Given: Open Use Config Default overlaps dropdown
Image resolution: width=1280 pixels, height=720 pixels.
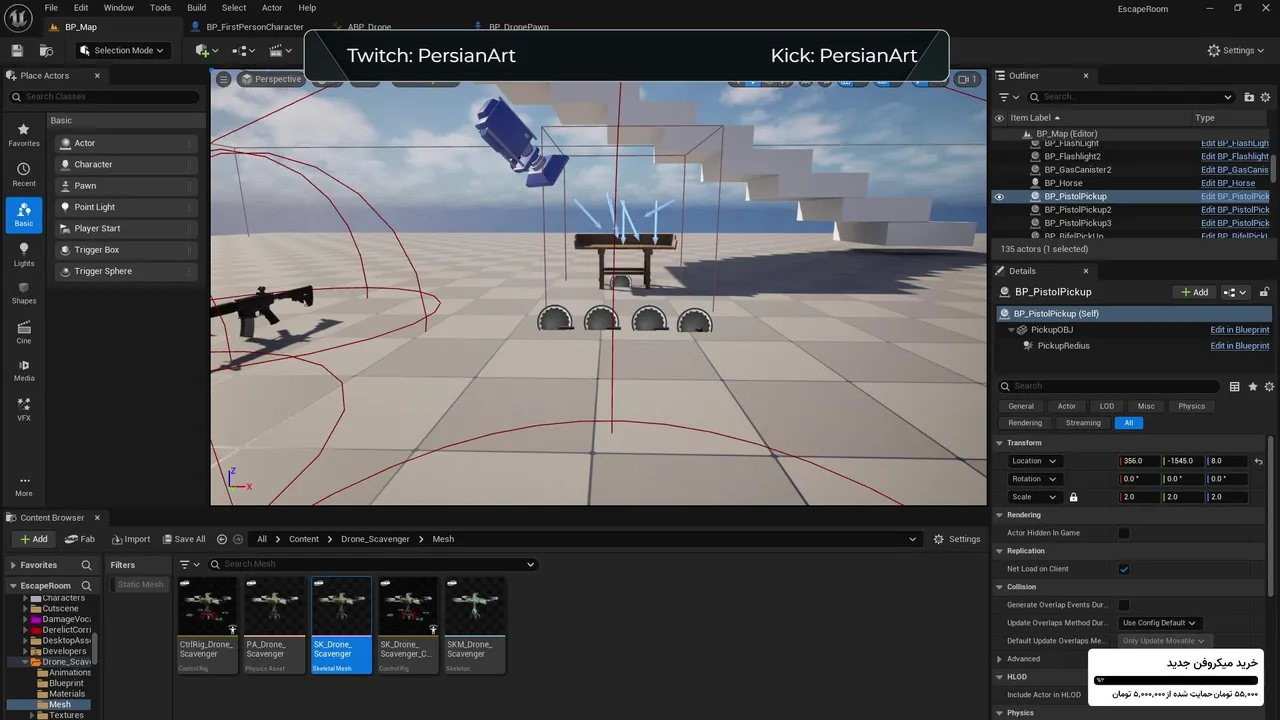Looking at the screenshot, I should [1159, 623].
